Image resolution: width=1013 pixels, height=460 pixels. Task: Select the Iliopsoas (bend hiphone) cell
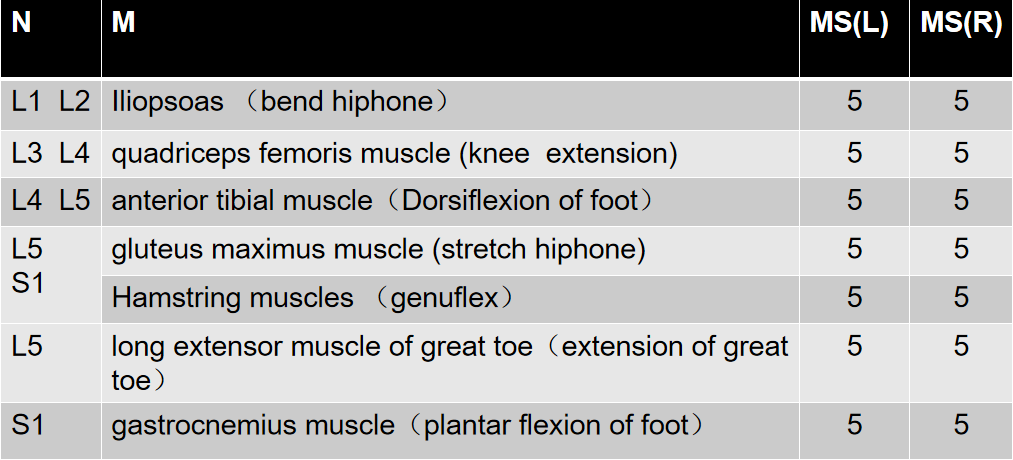click(x=450, y=104)
